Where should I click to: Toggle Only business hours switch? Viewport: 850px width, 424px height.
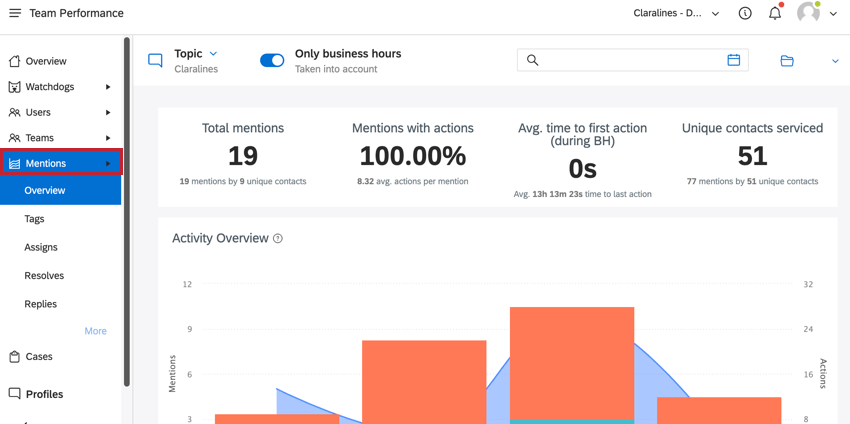pos(272,60)
